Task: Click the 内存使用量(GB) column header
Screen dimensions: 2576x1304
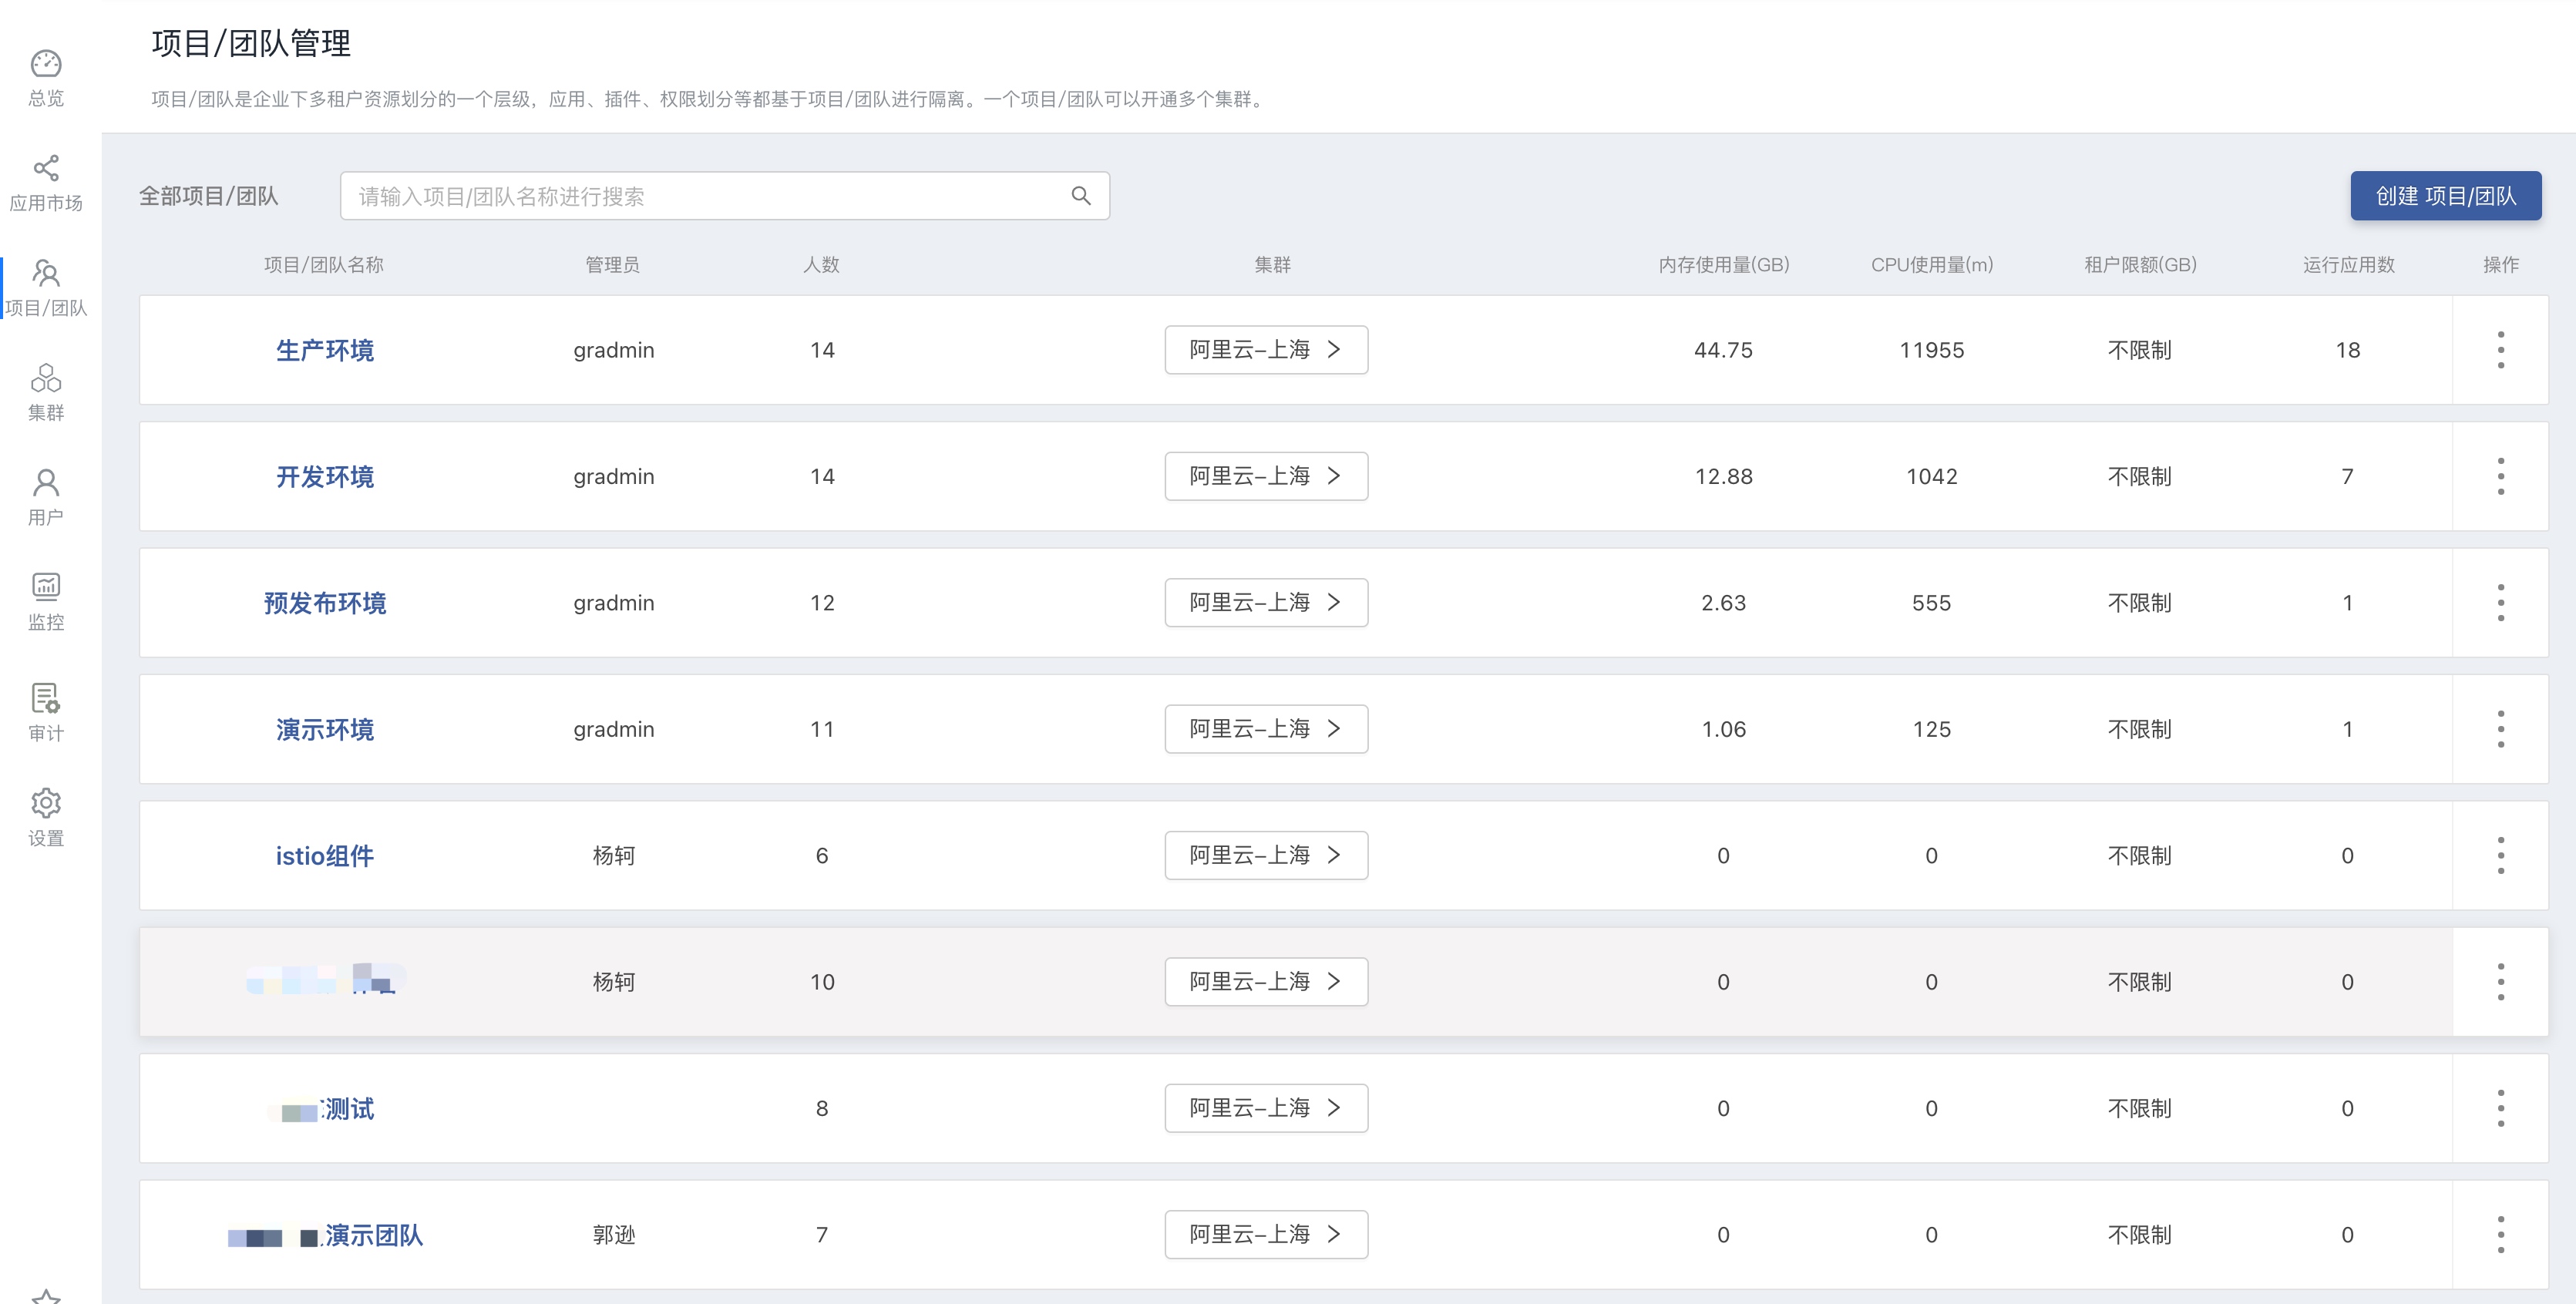Action: click(x=1724, y=265)
